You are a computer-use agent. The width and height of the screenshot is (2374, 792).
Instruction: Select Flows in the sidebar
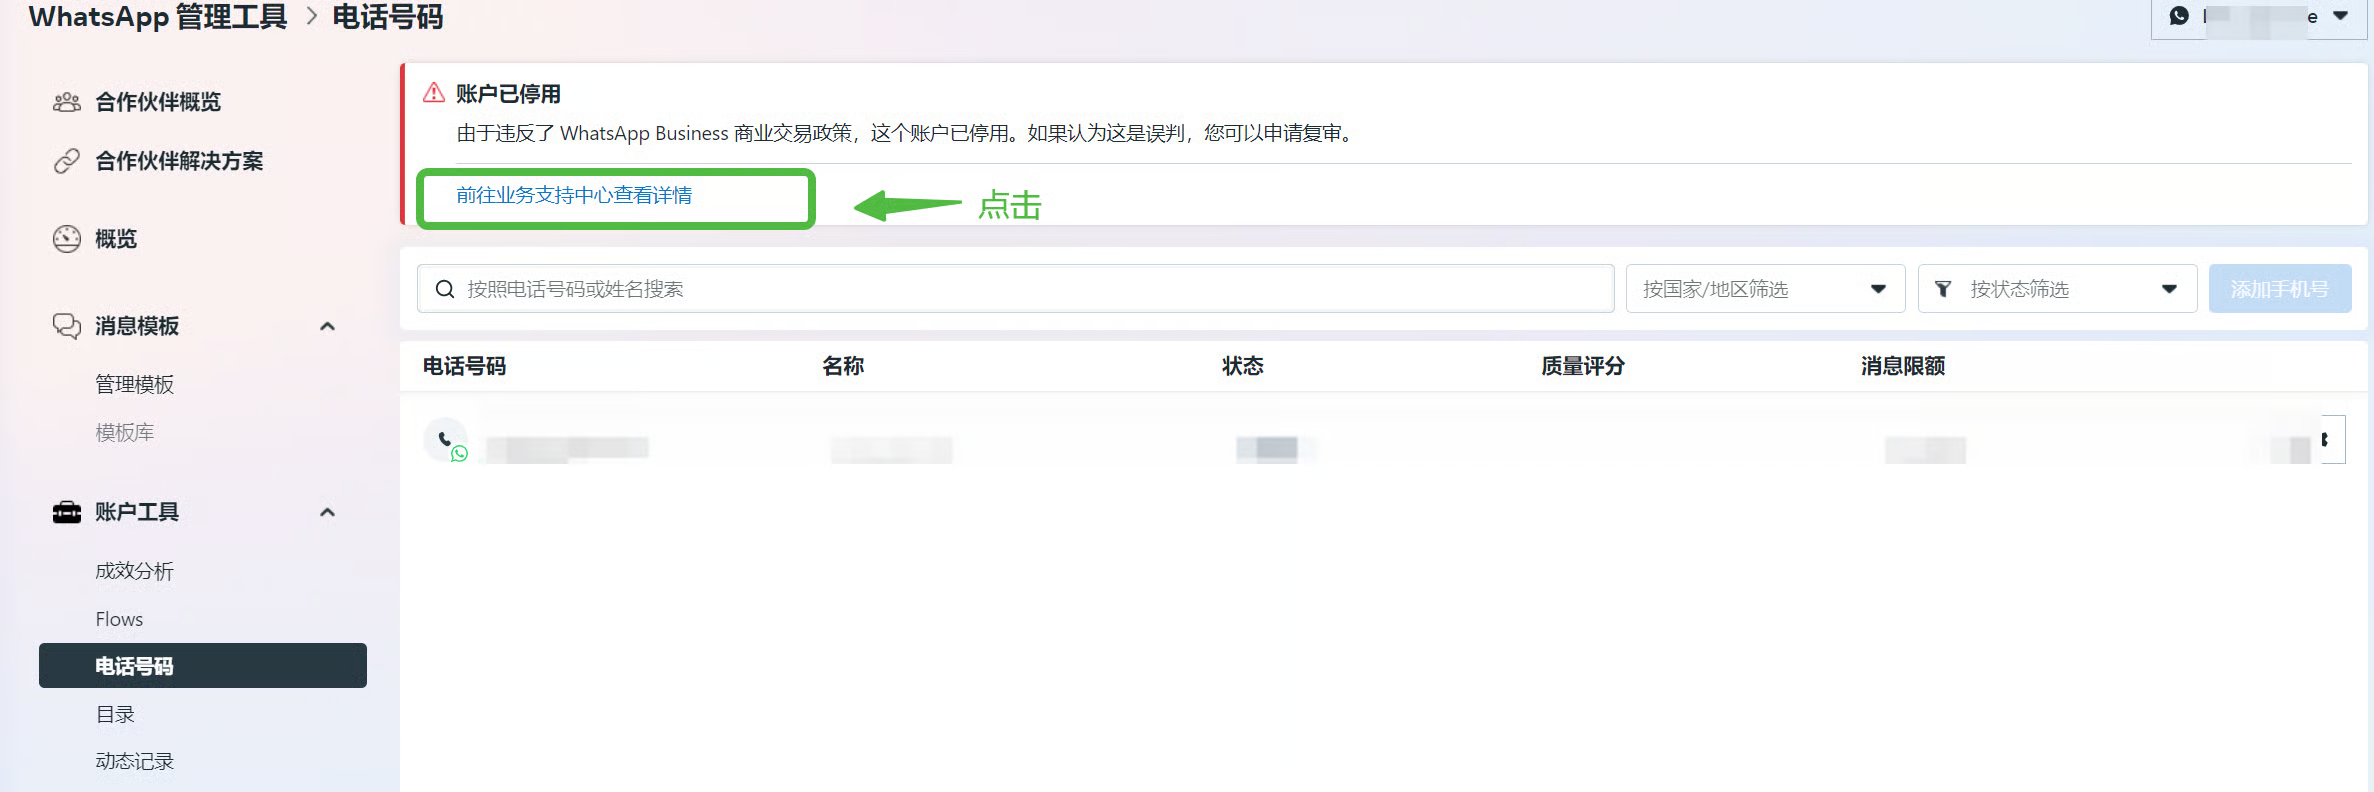point(119,619)
